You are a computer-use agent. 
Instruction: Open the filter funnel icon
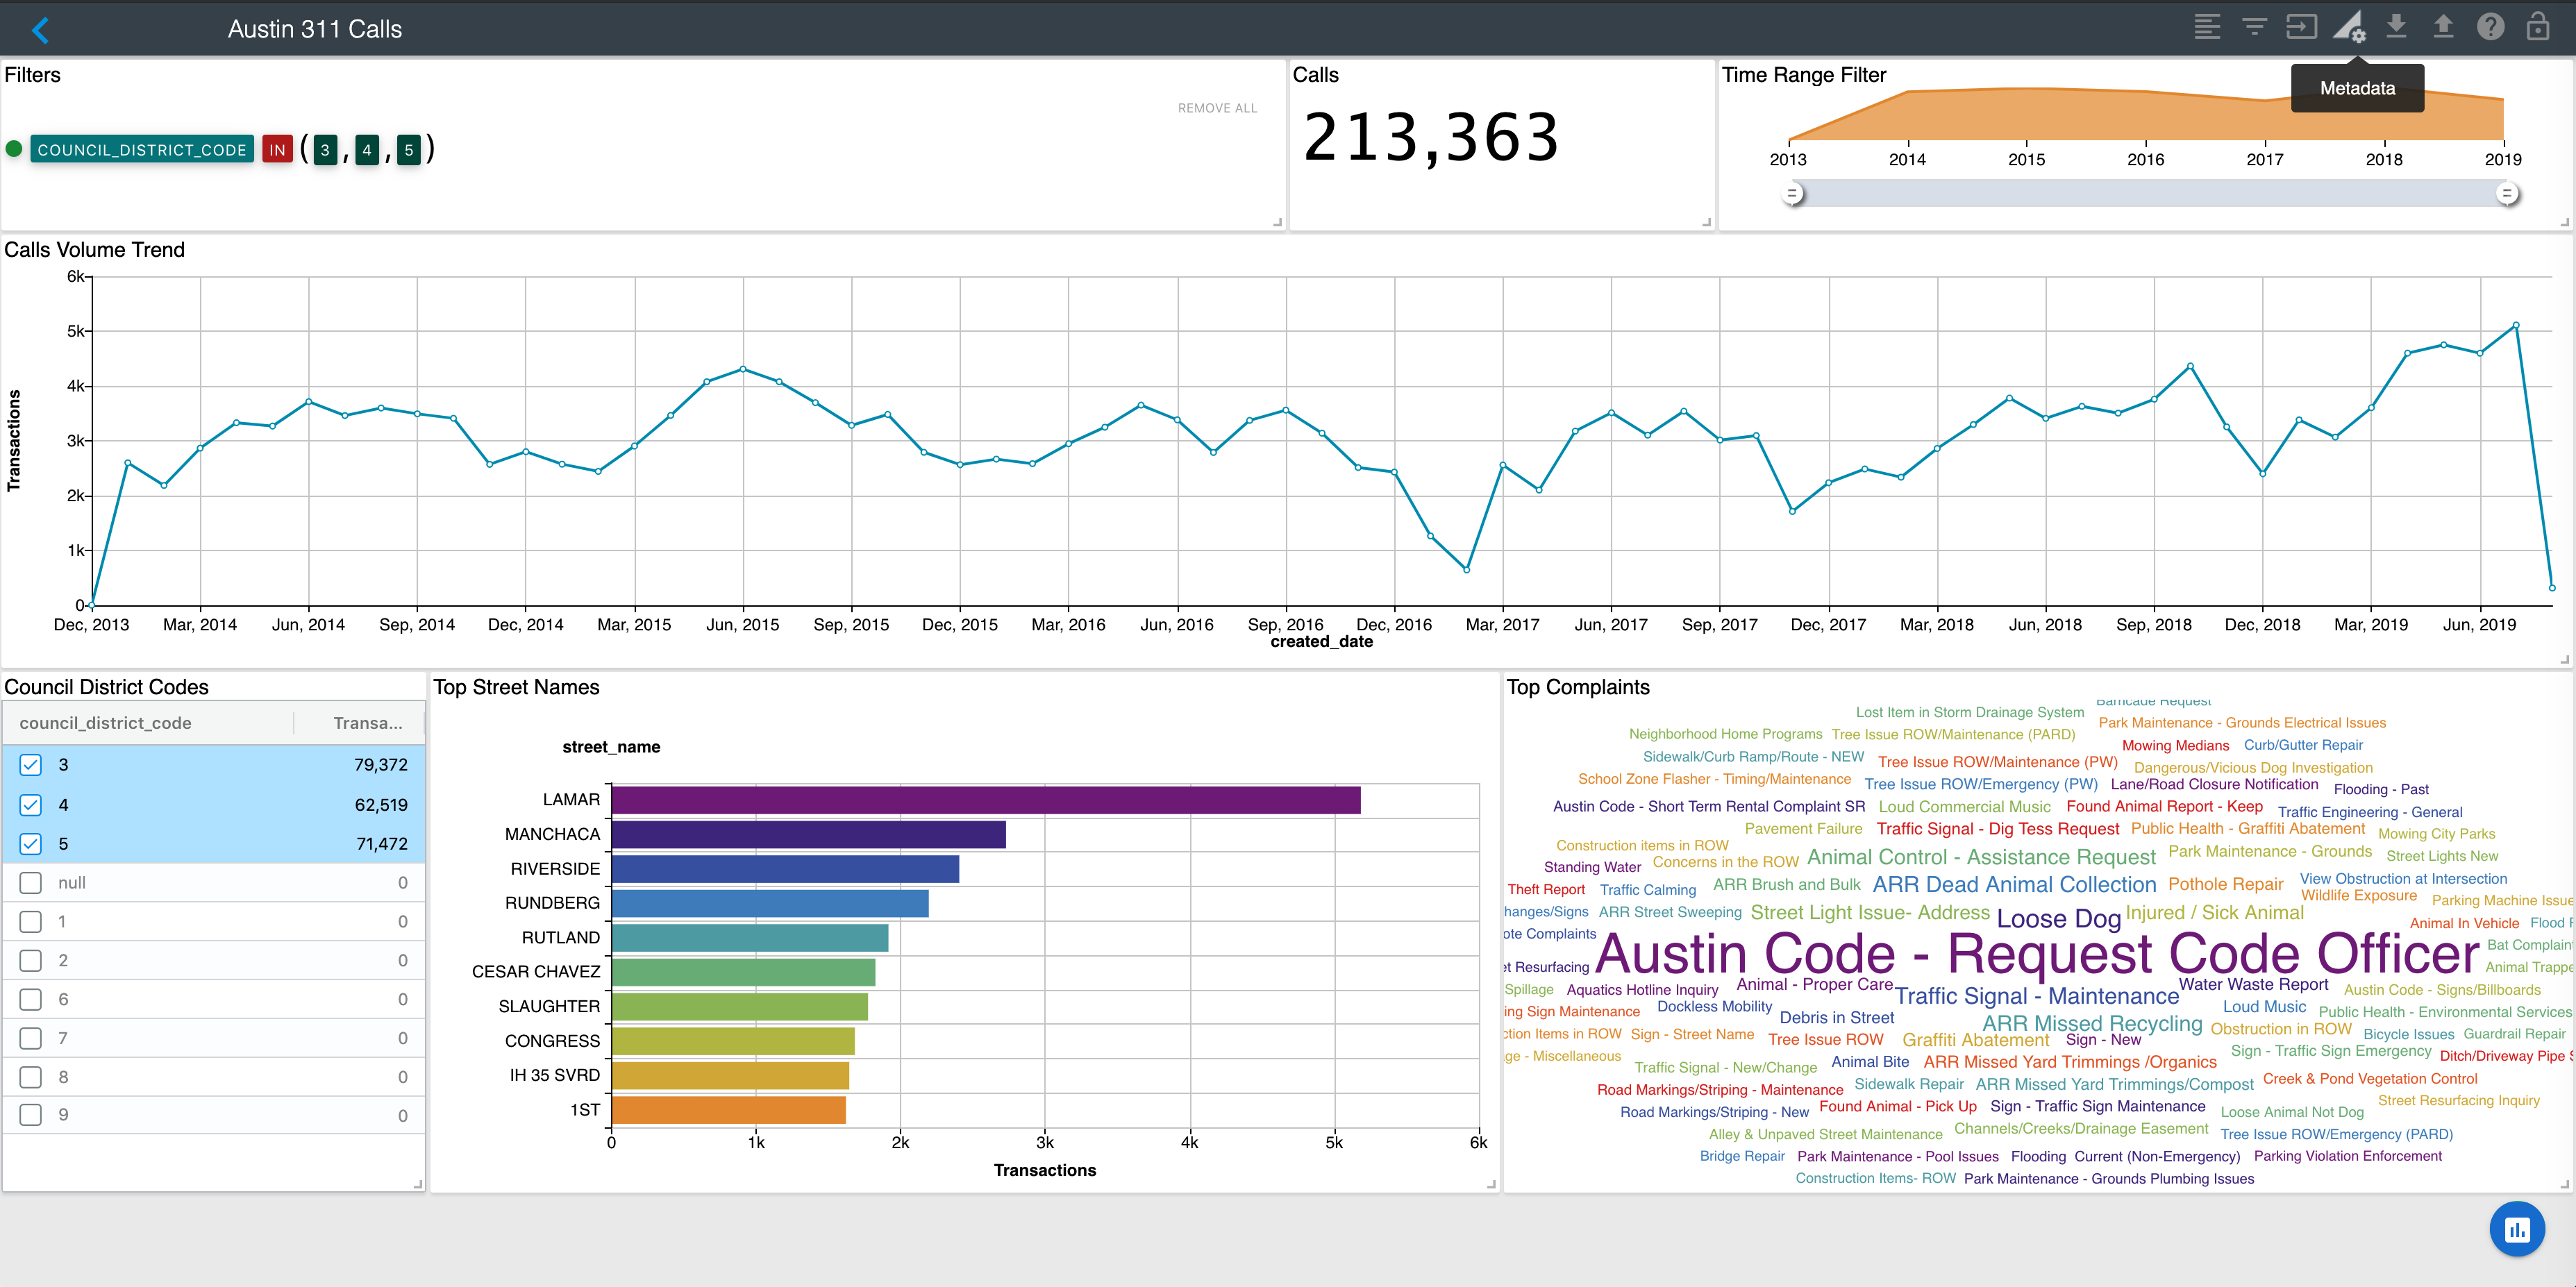(2254, 27)
